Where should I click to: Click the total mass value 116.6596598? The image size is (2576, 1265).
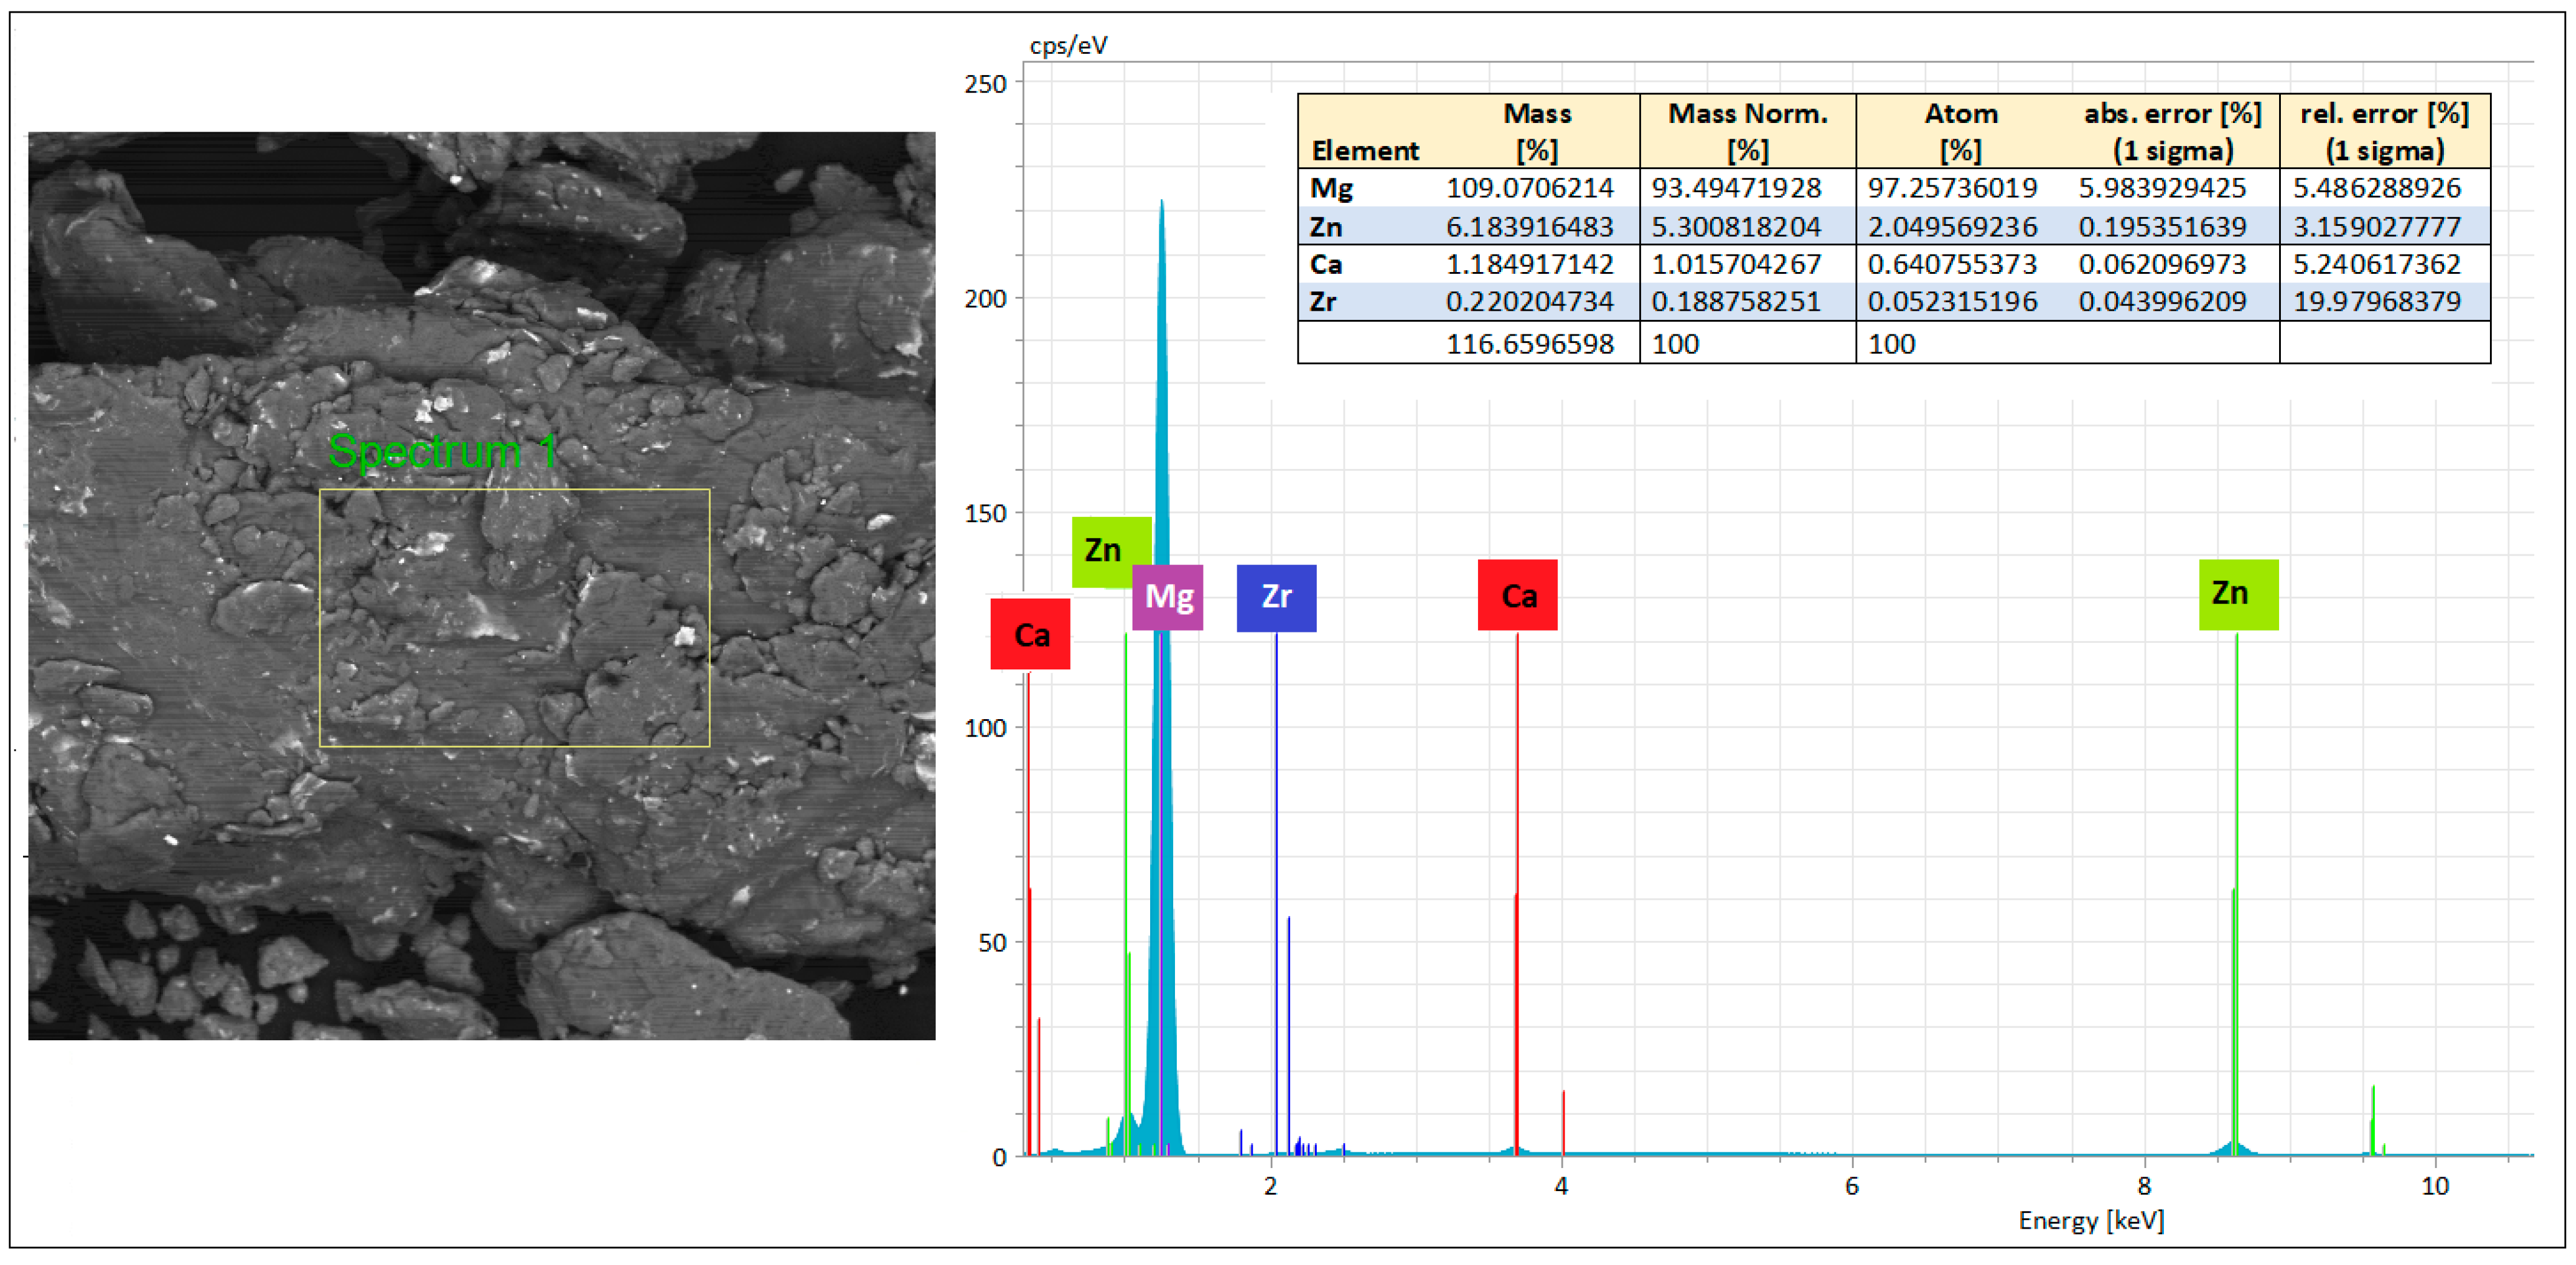[x=1529, y=344]
